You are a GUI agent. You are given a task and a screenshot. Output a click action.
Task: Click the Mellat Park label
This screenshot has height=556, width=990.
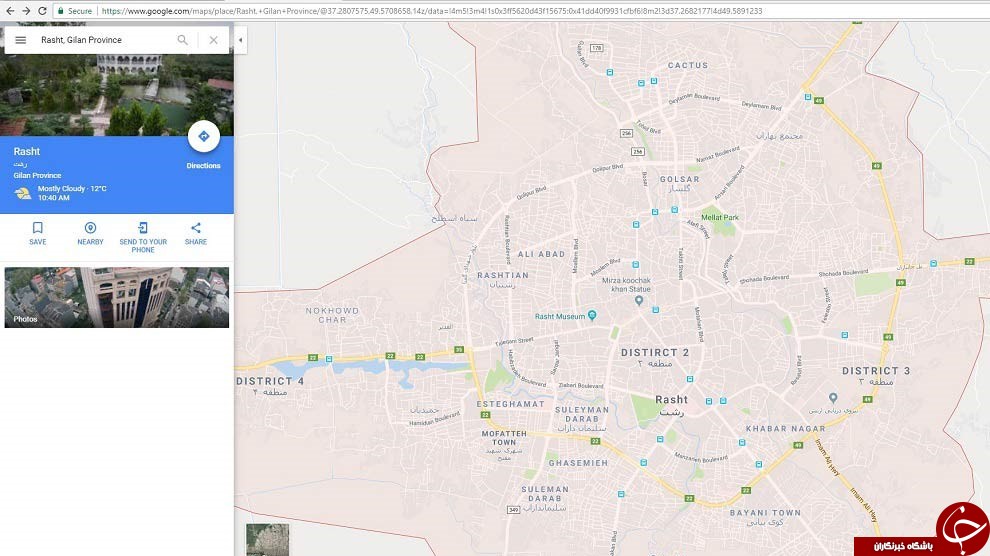point(720,217)
